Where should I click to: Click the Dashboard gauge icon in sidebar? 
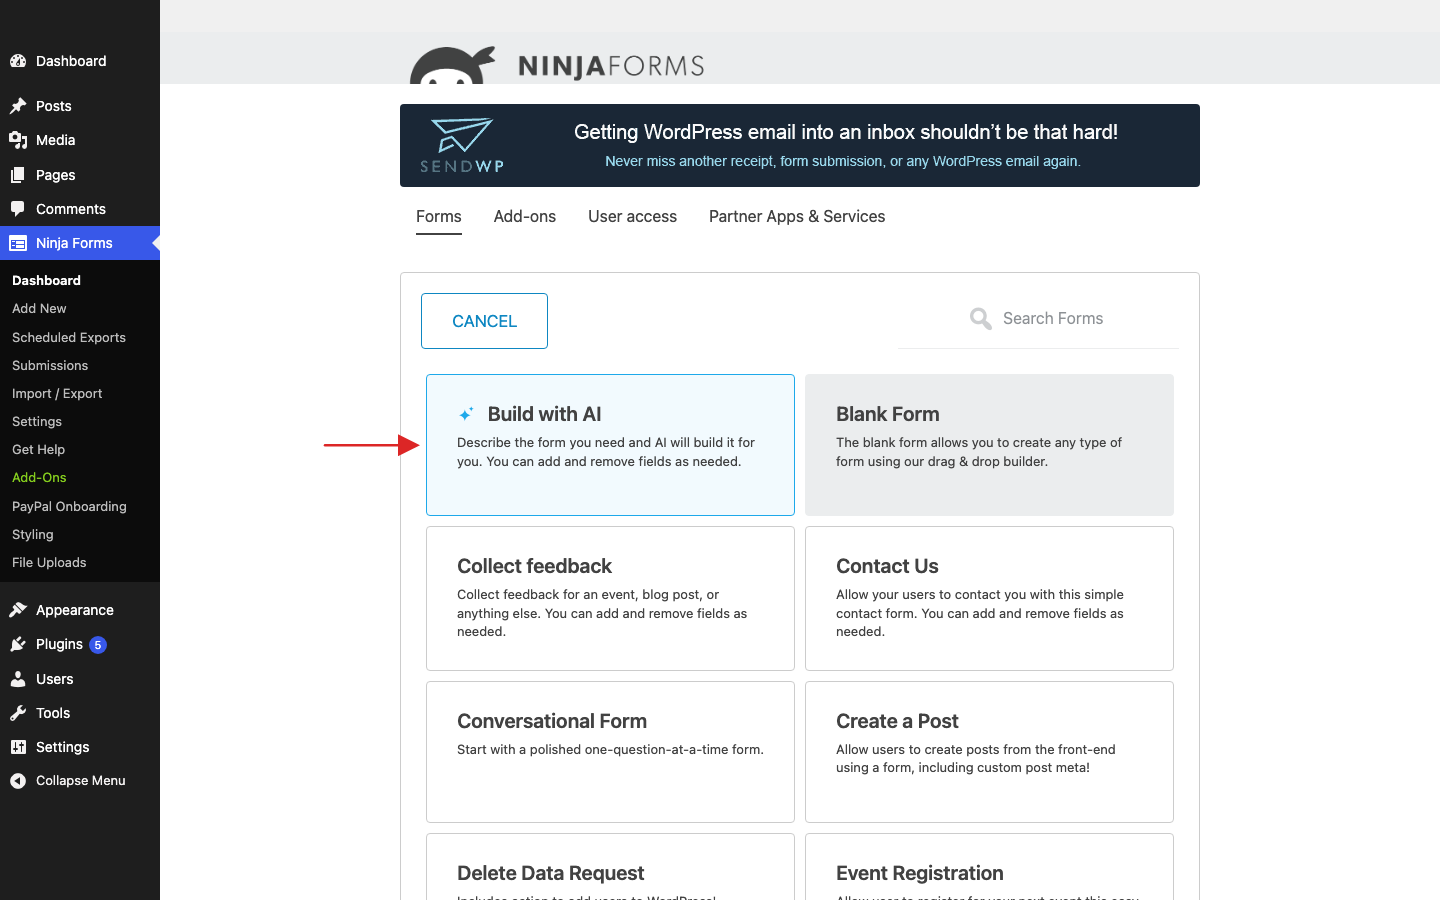[x=18, y=61]
